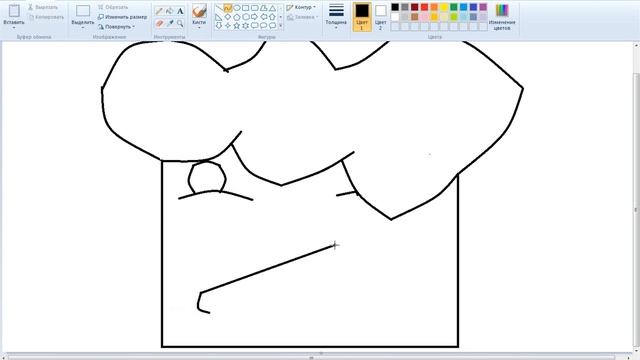Pick the indigo color swatch
640x360 pixels.
pyautogui.click(x=473, y=7)
